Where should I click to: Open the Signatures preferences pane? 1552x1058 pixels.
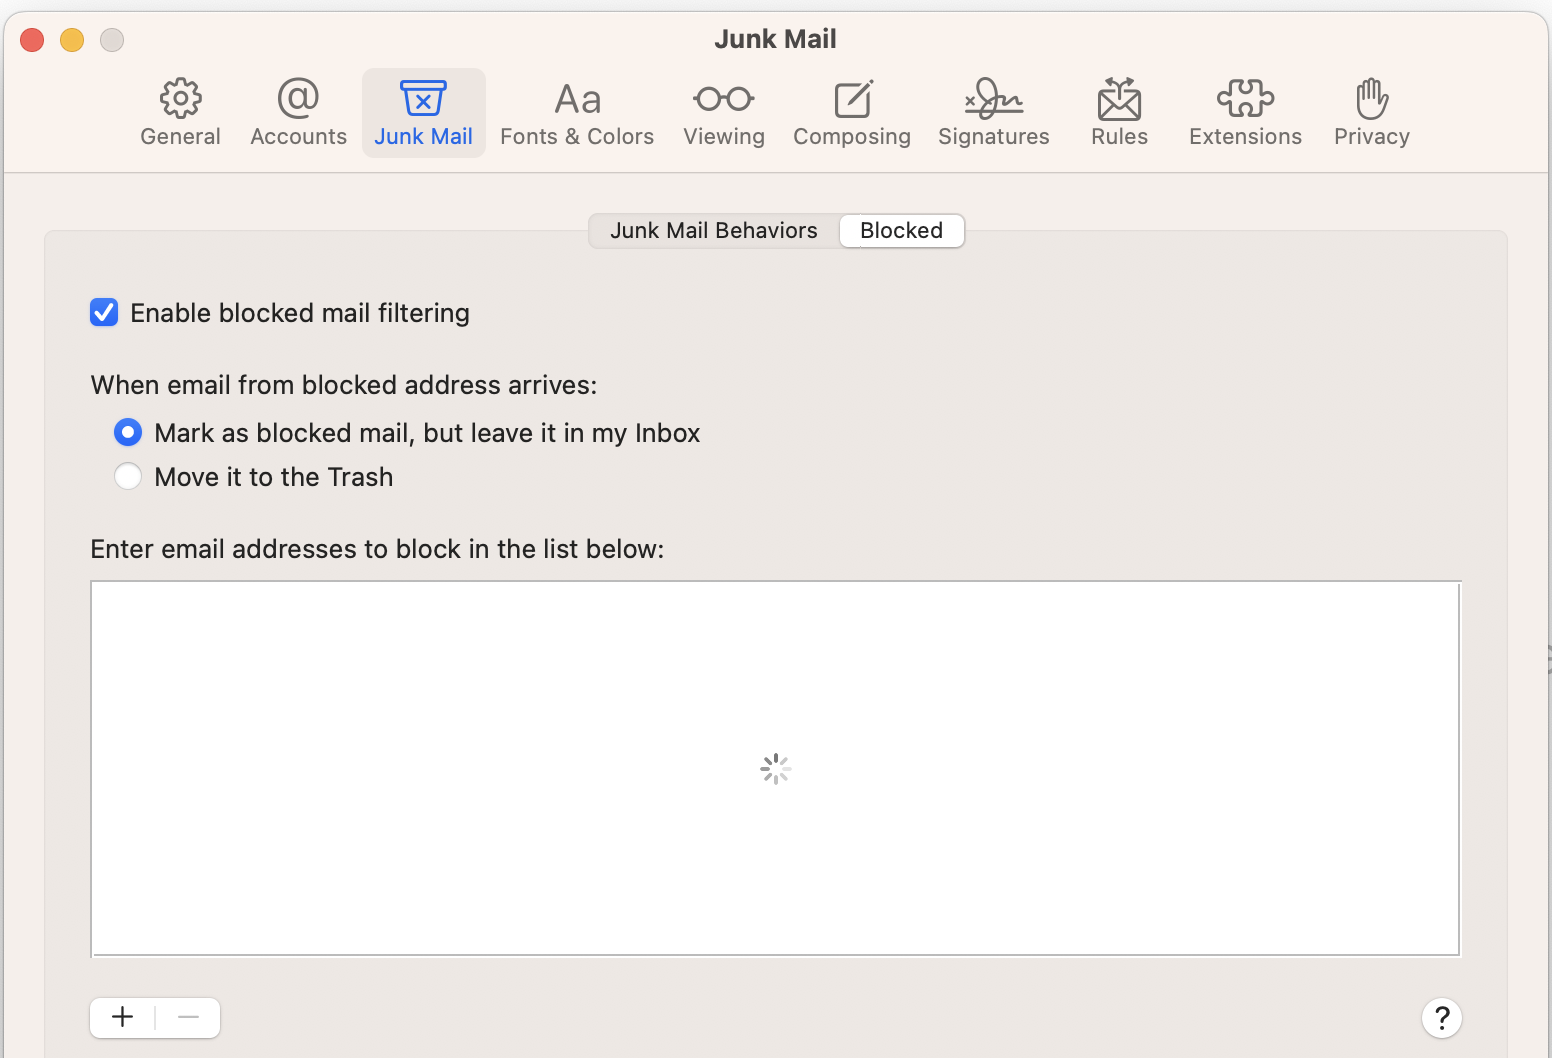[x=993, y=112]
